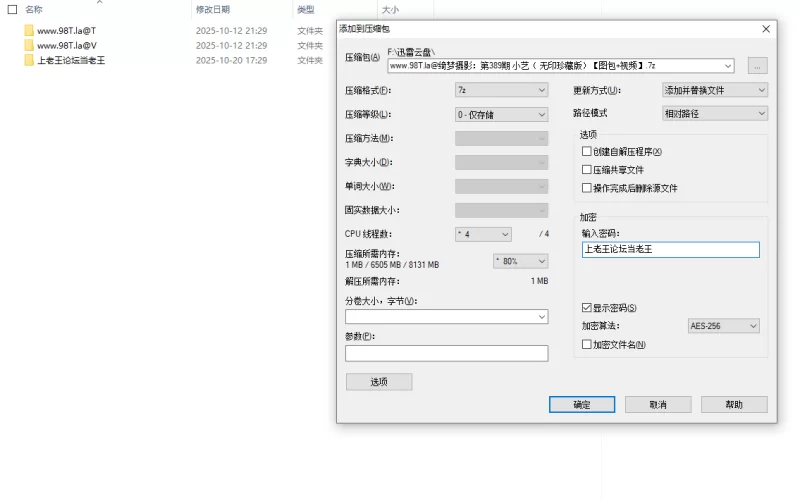
Task: Enable 加密文件名 checkbox
Action: (x=587, y=345)
